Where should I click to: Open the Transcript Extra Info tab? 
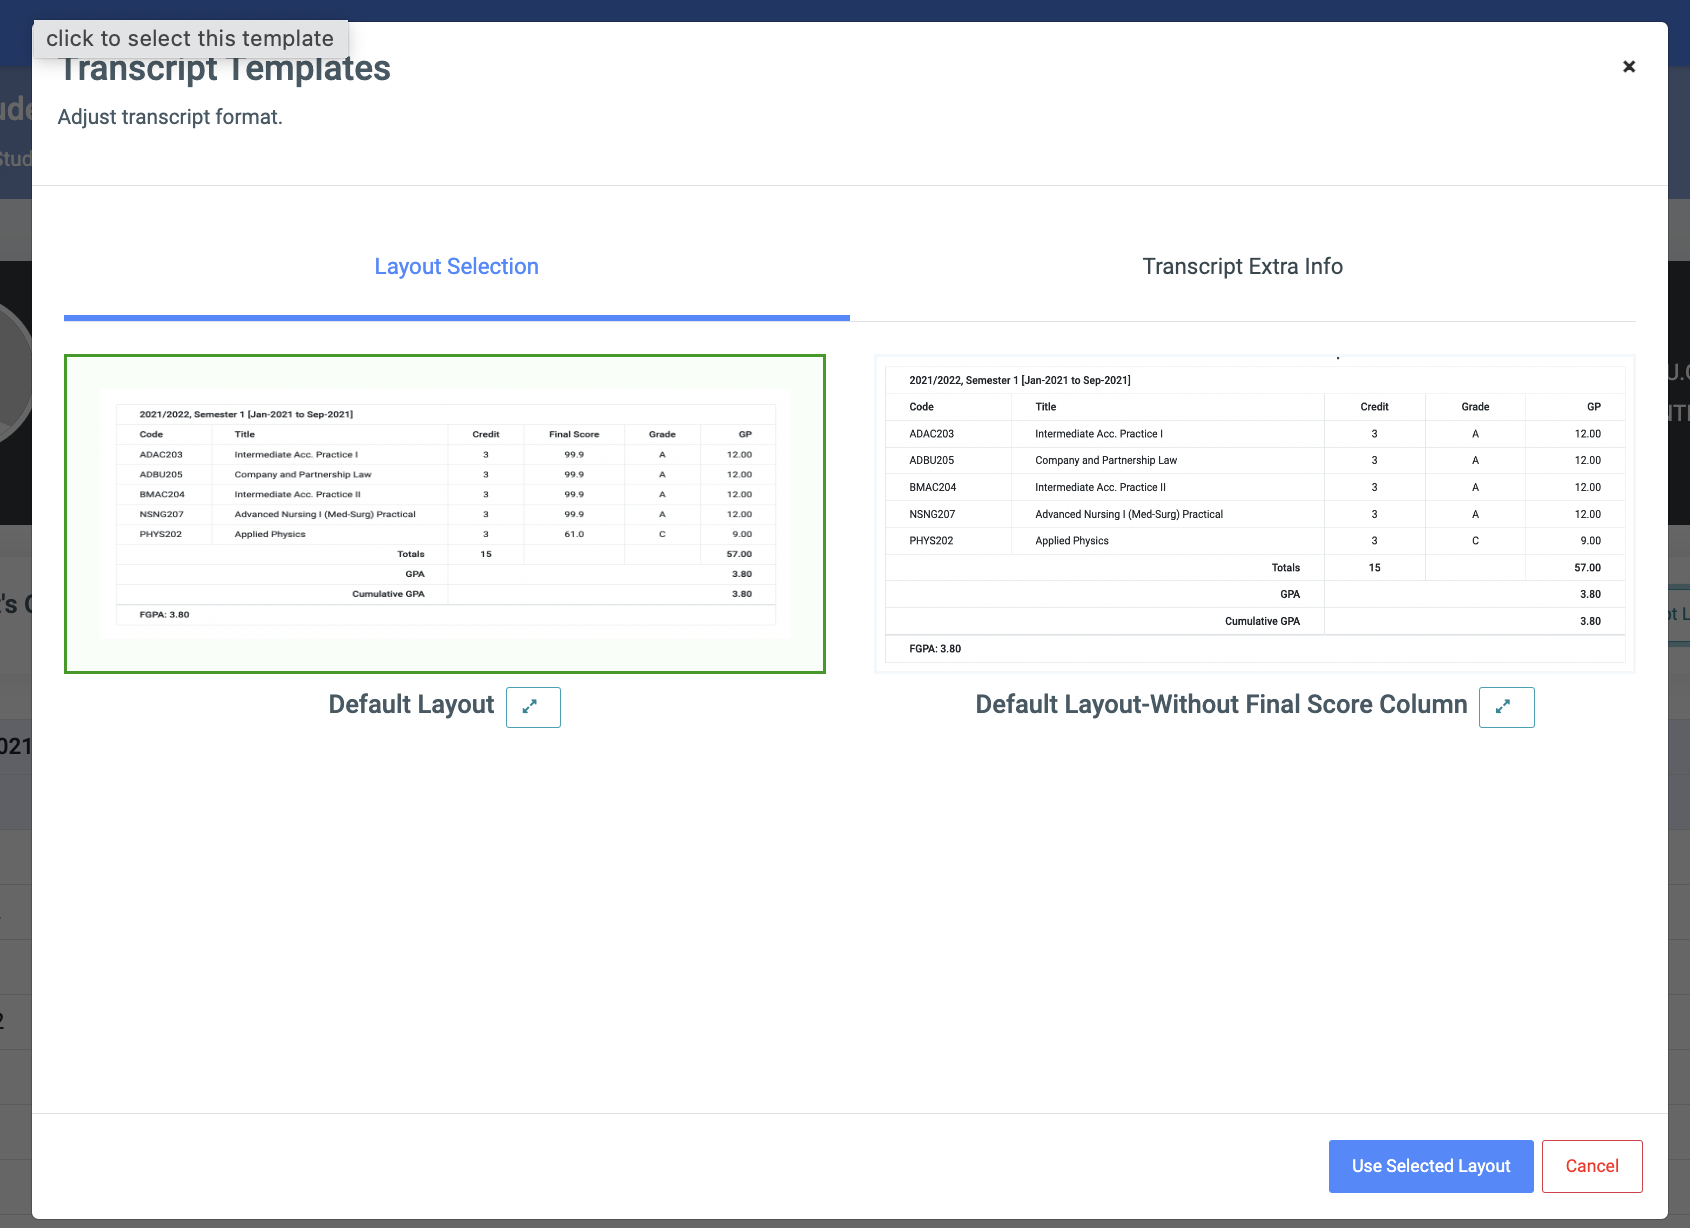[x=1241, y=267]
